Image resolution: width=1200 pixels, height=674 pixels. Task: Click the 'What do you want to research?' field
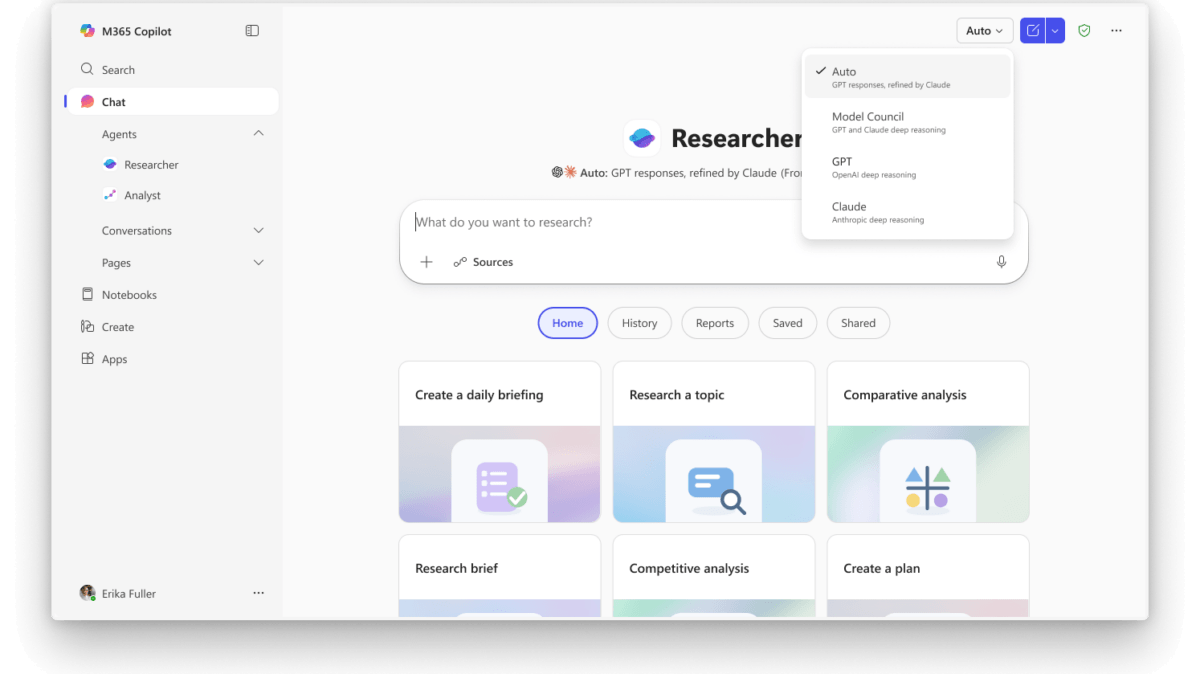tap(712, 222)
